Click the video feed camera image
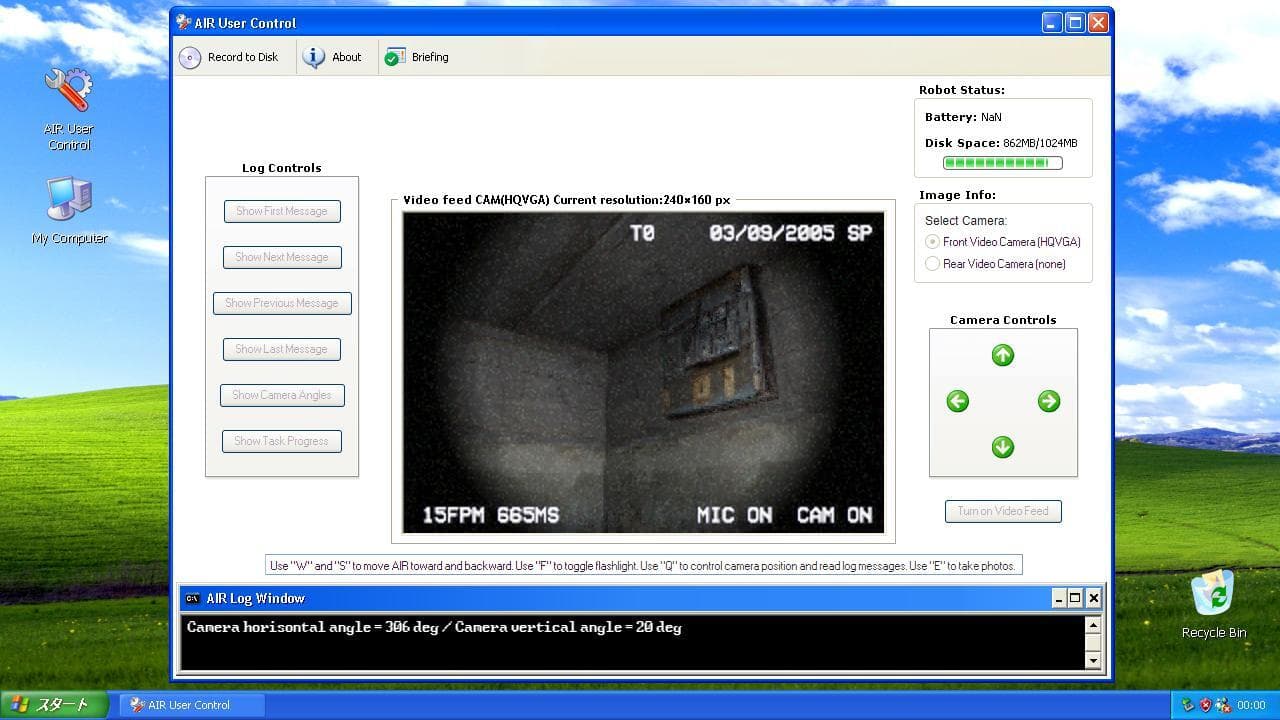The width and height of the screenshot is (1280, 720). click(x=643, y=372)
